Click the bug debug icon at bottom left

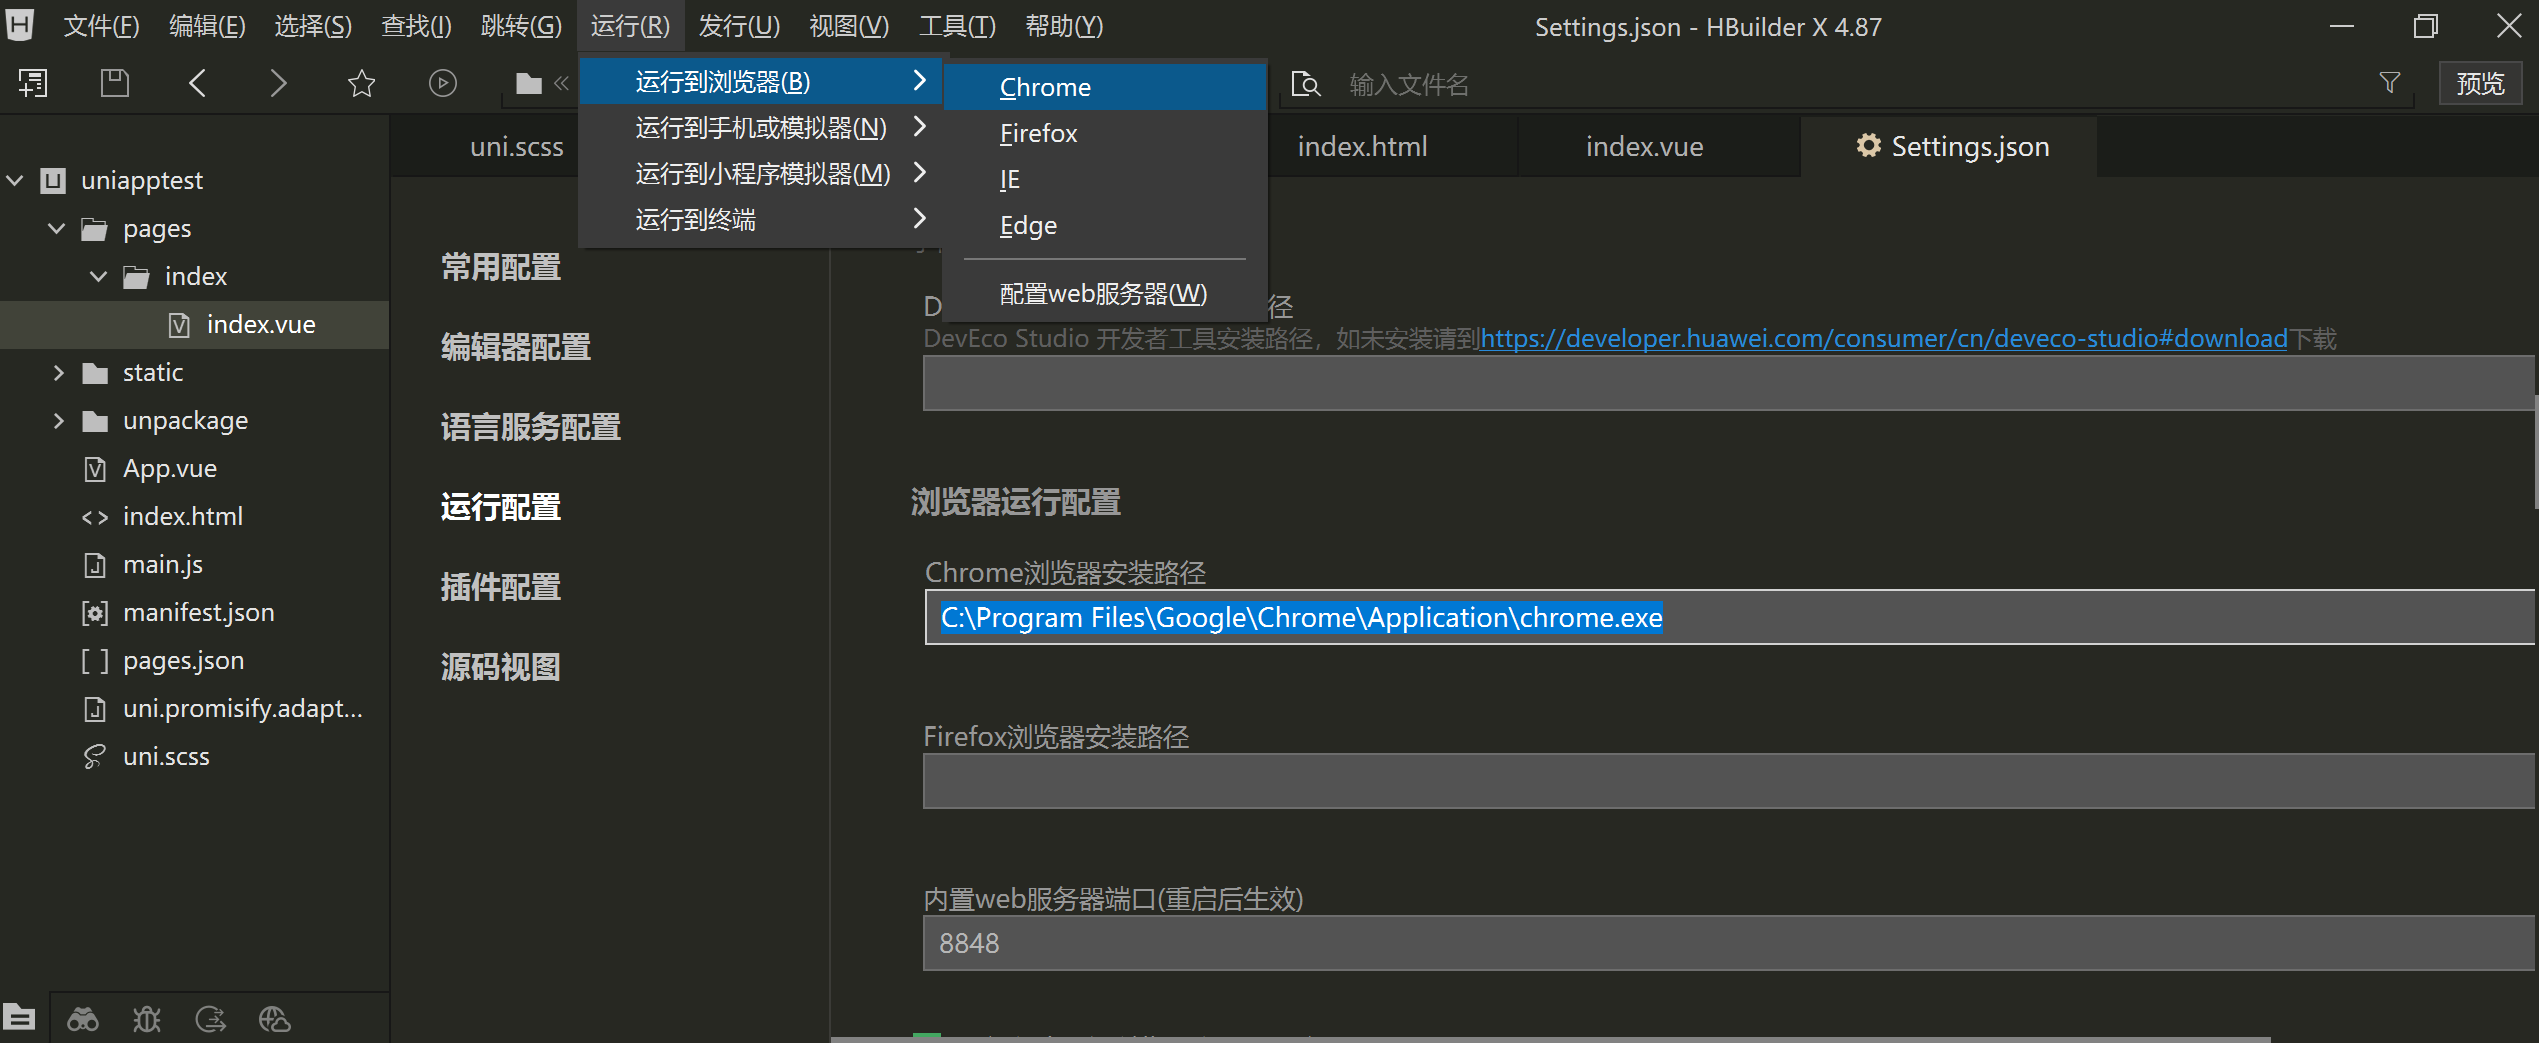146,1019
